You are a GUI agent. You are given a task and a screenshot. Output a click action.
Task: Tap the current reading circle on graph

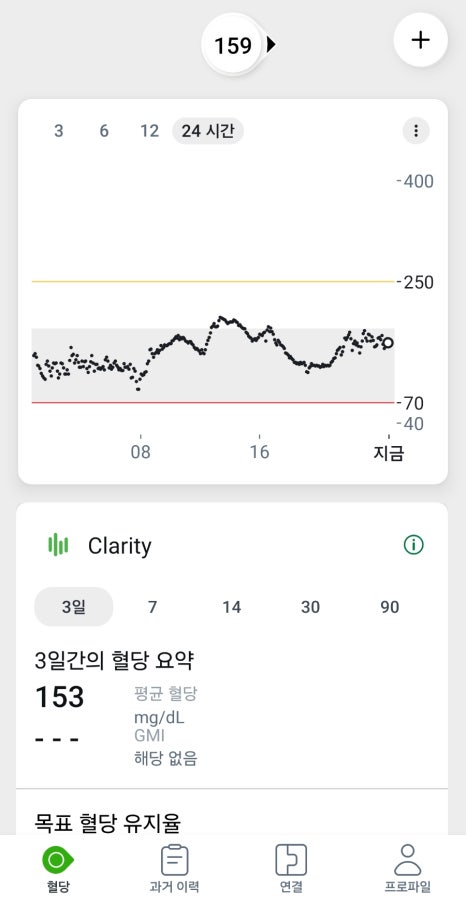tap(388, 343)
